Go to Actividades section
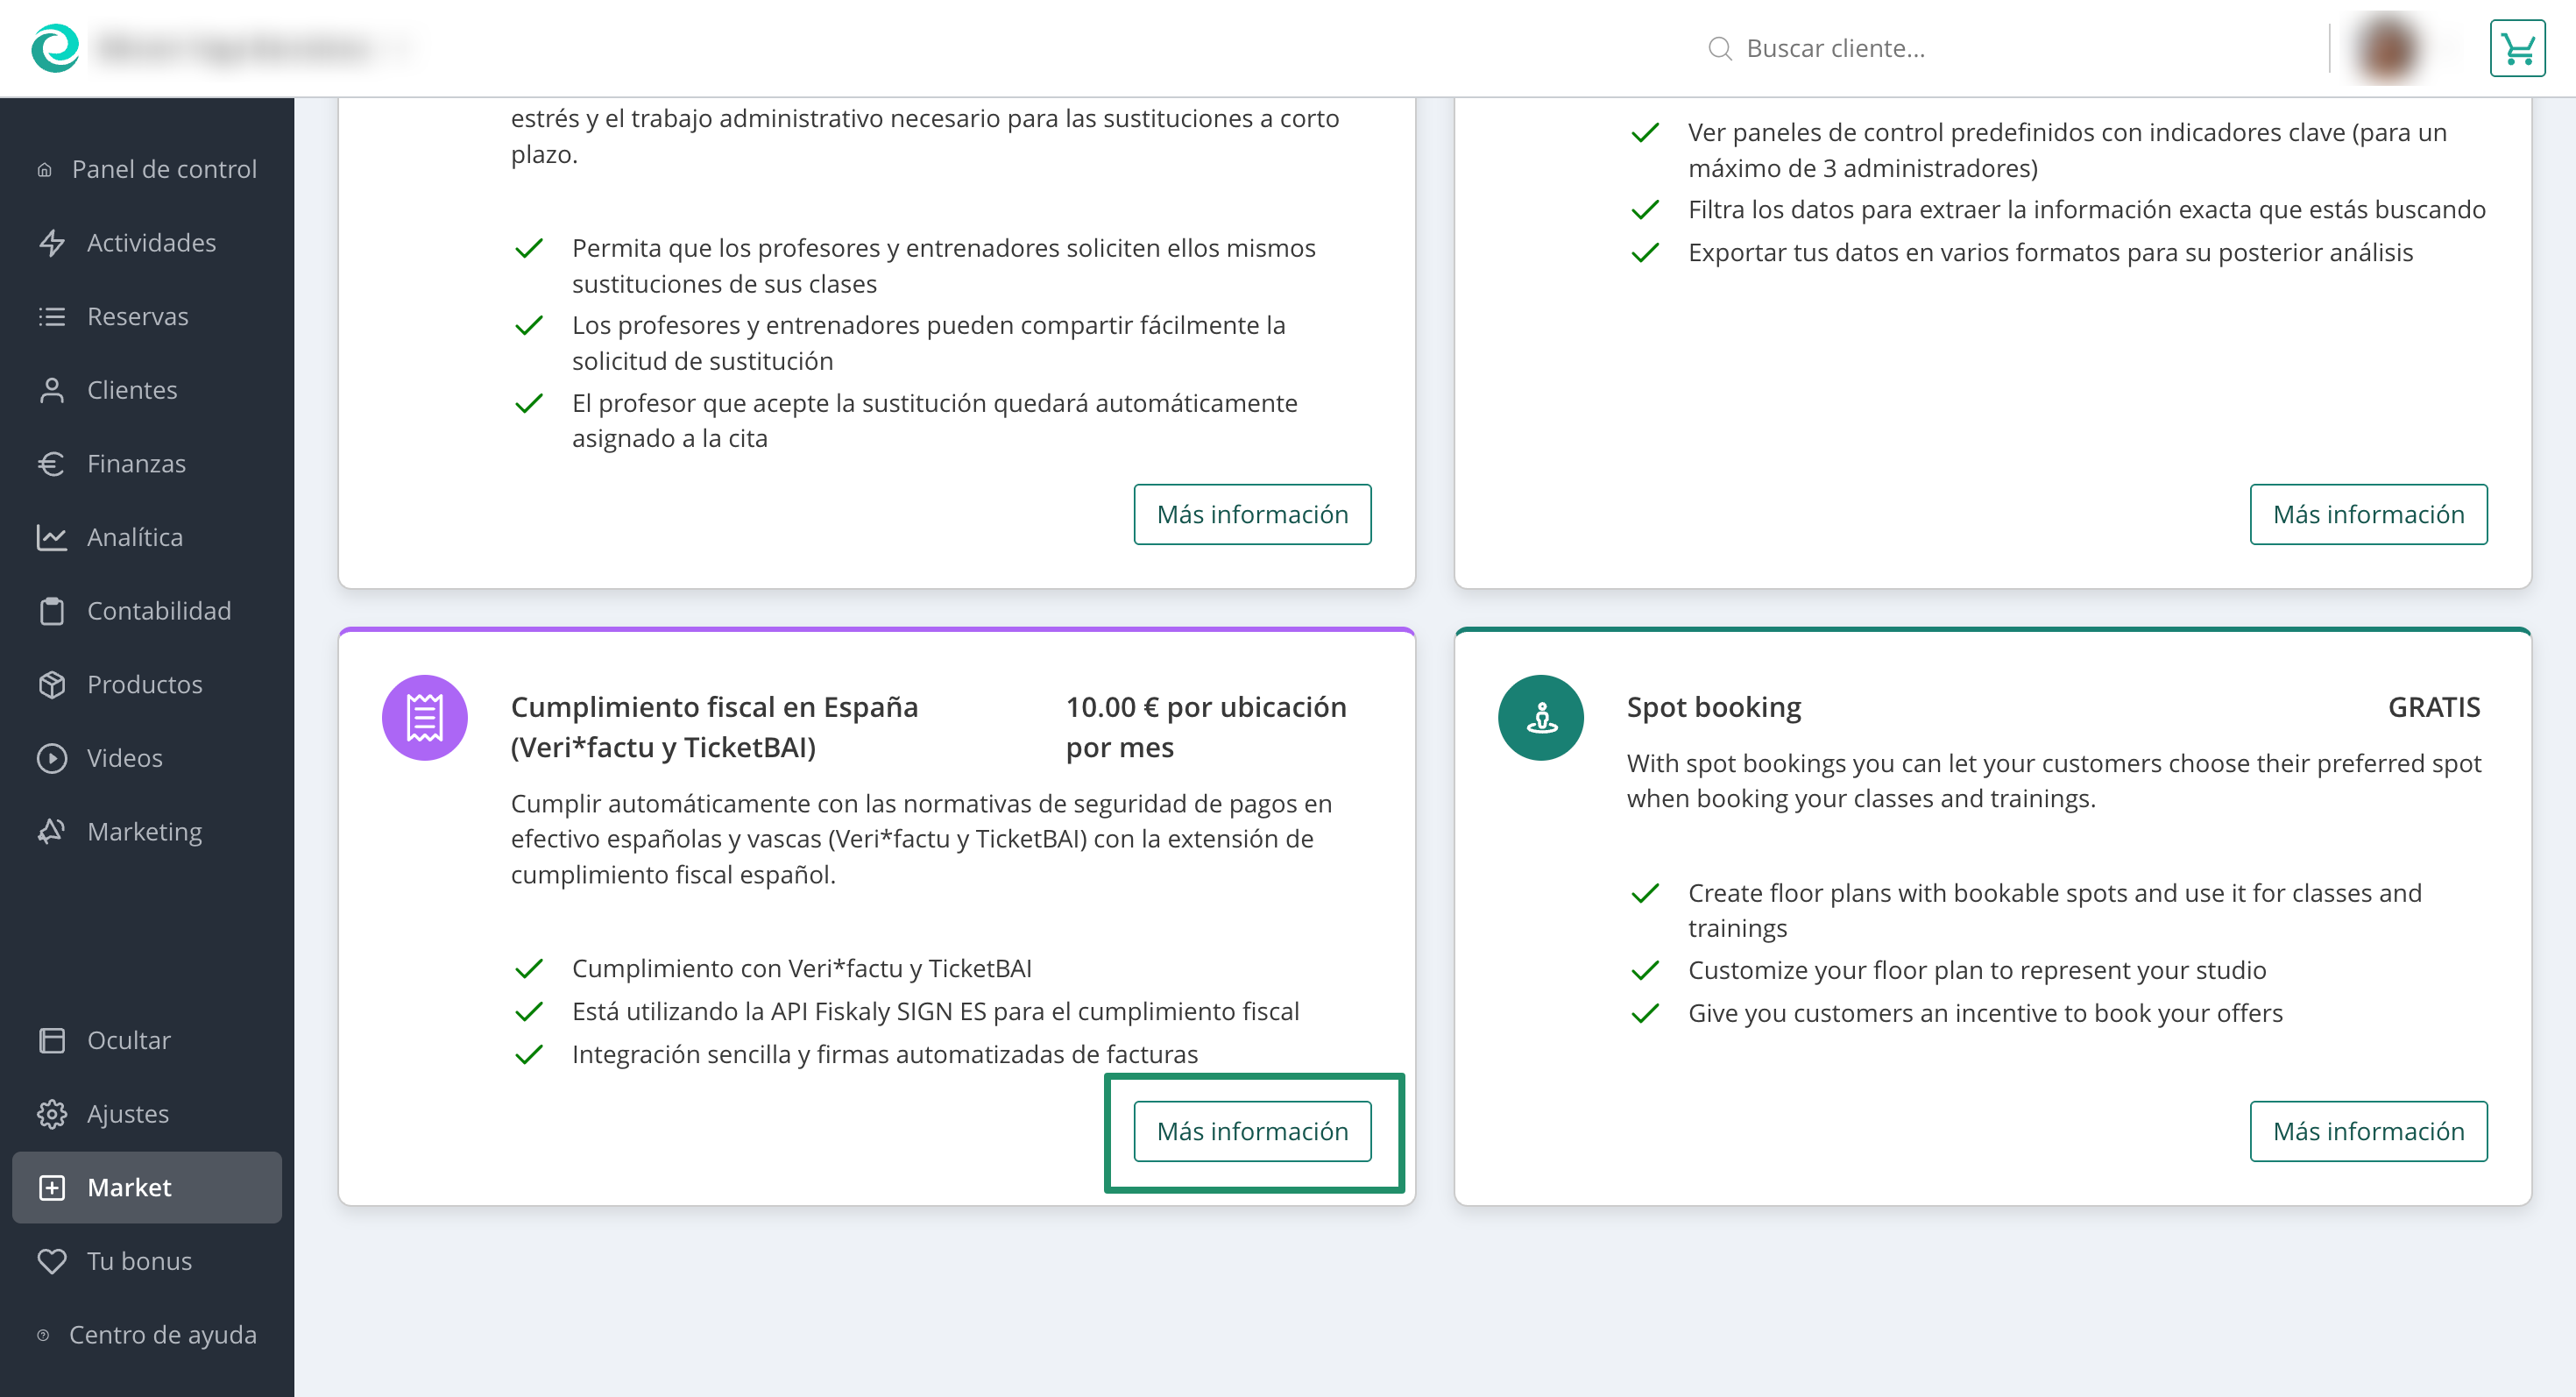The image size is (2576, 1397). [x=151, y=242]
